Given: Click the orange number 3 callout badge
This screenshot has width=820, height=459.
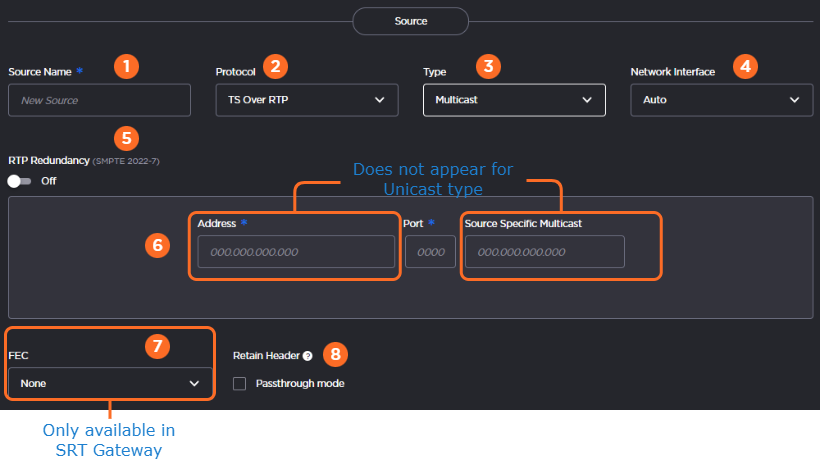Looking at the screenshot, I should (487, 67).
